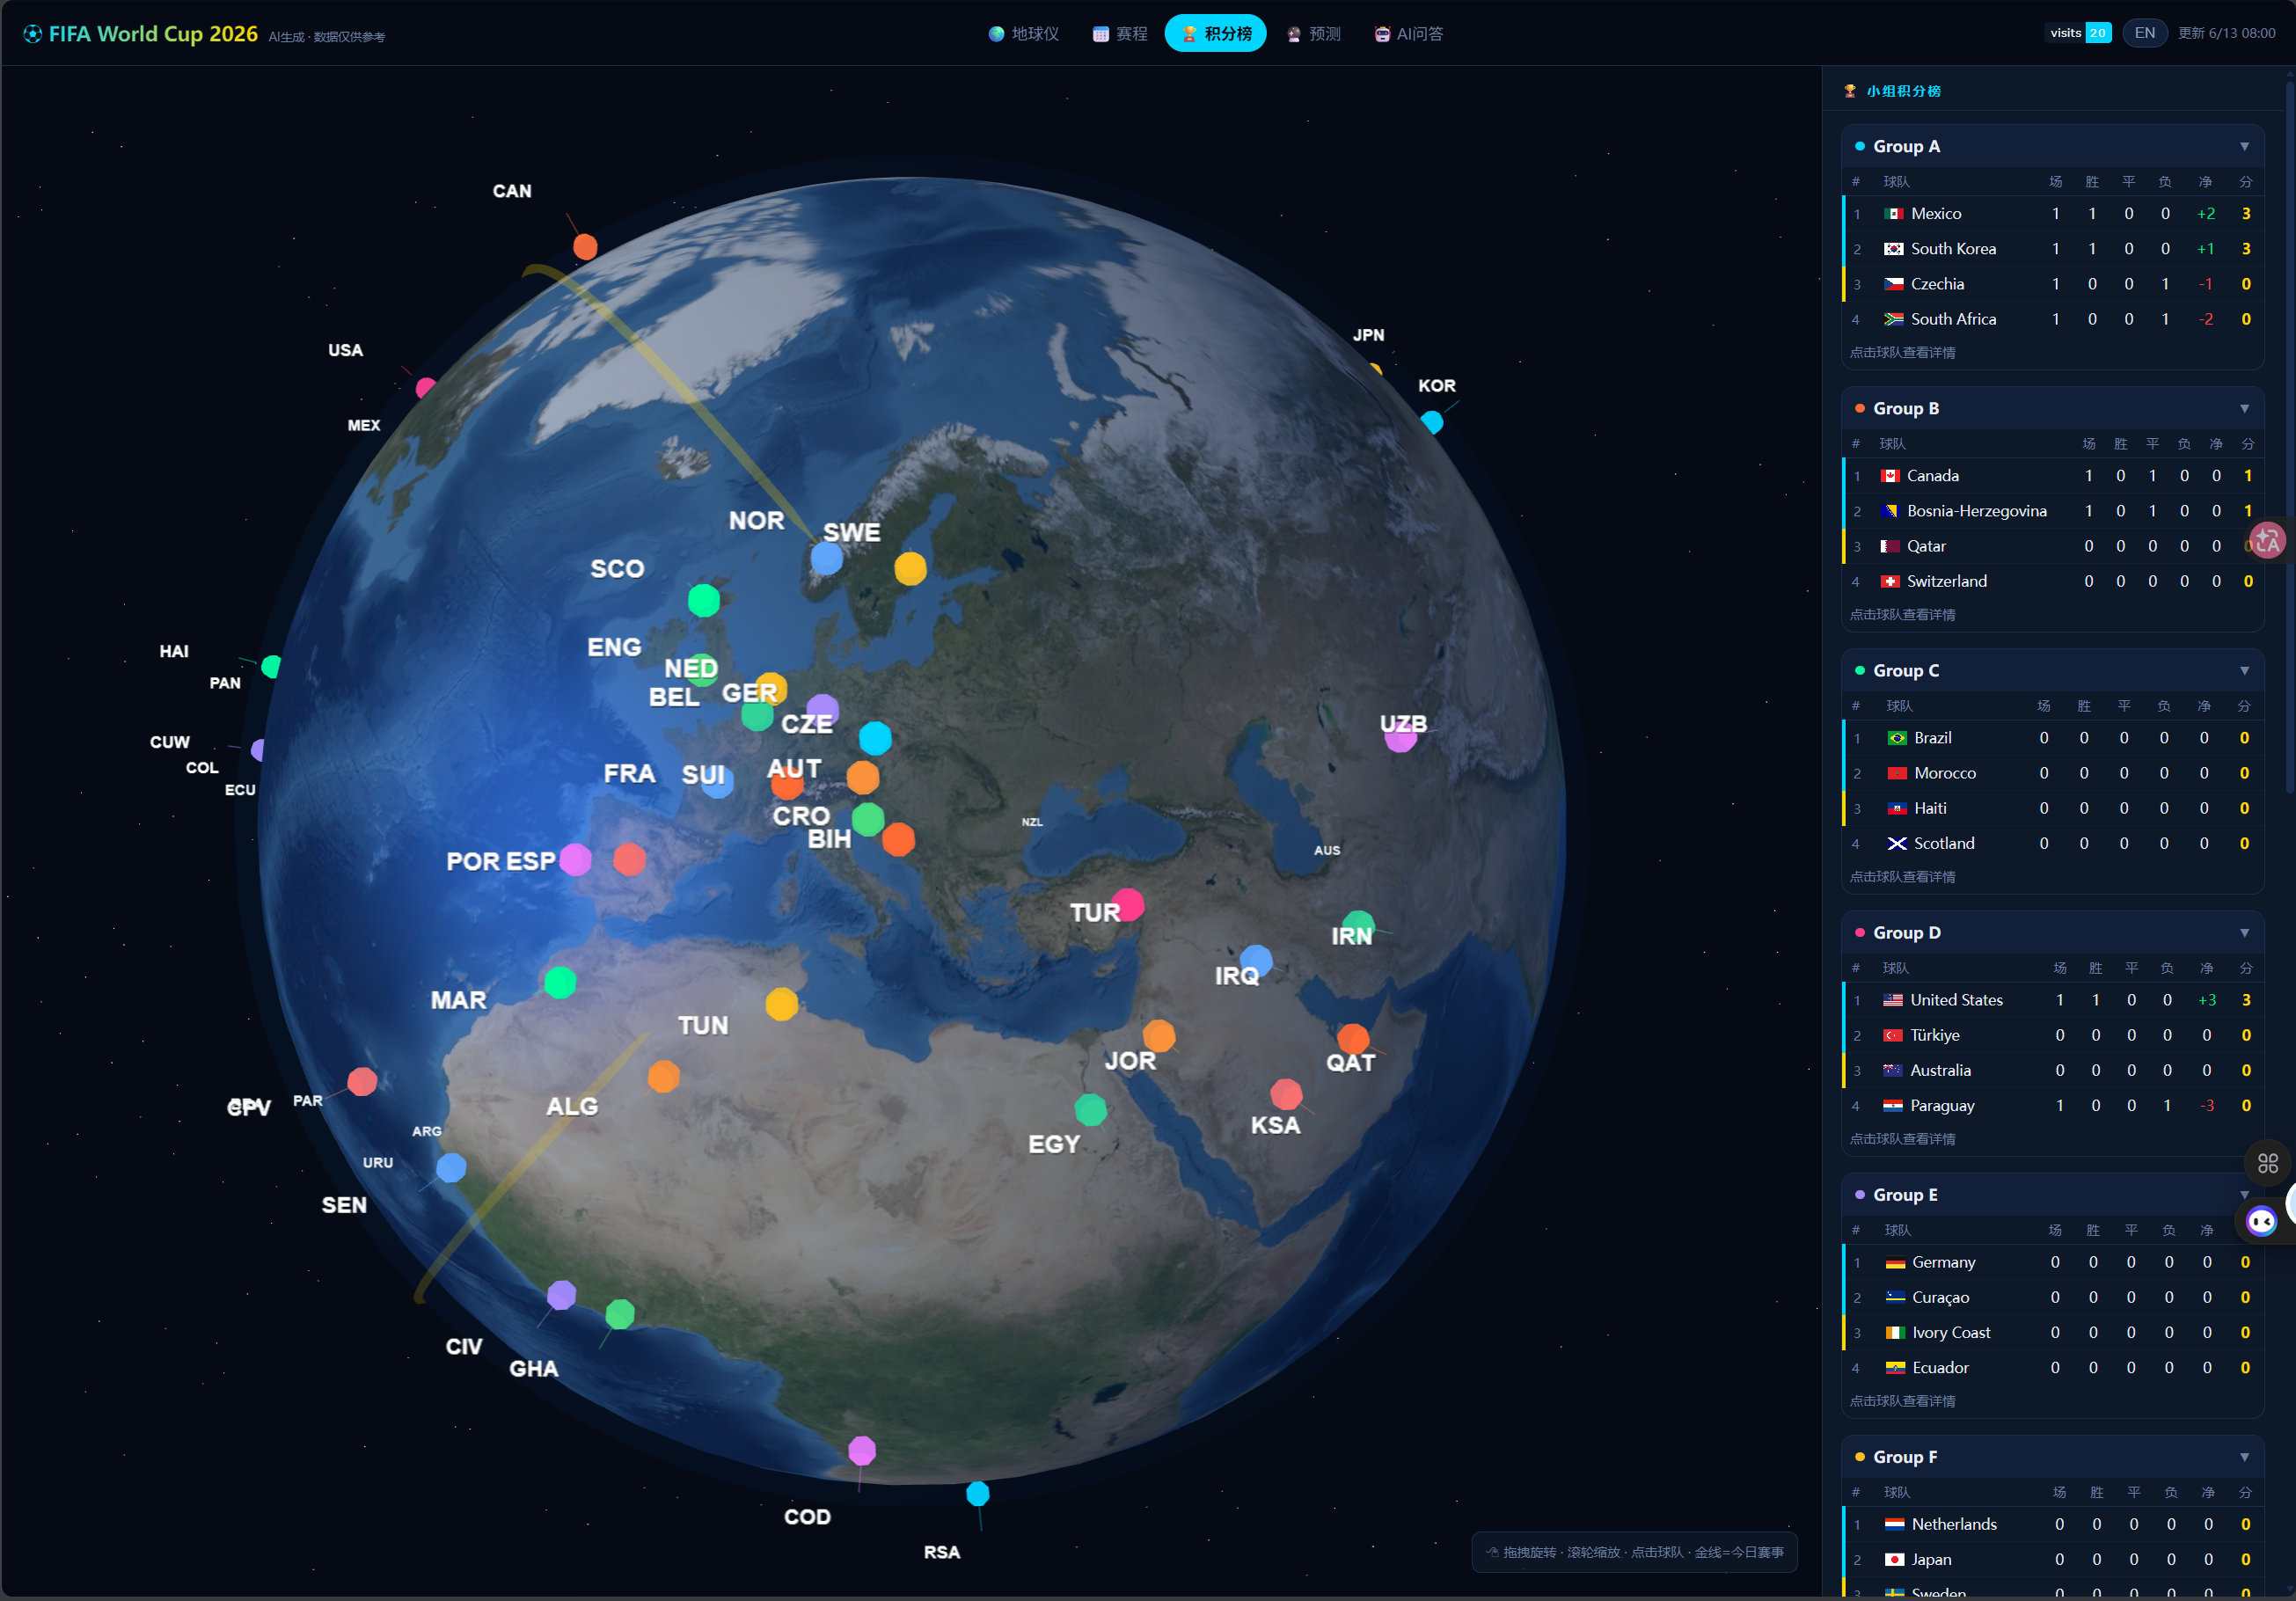
Task: Click the Morocco flag icon
Action: [x=1896, y=773]
